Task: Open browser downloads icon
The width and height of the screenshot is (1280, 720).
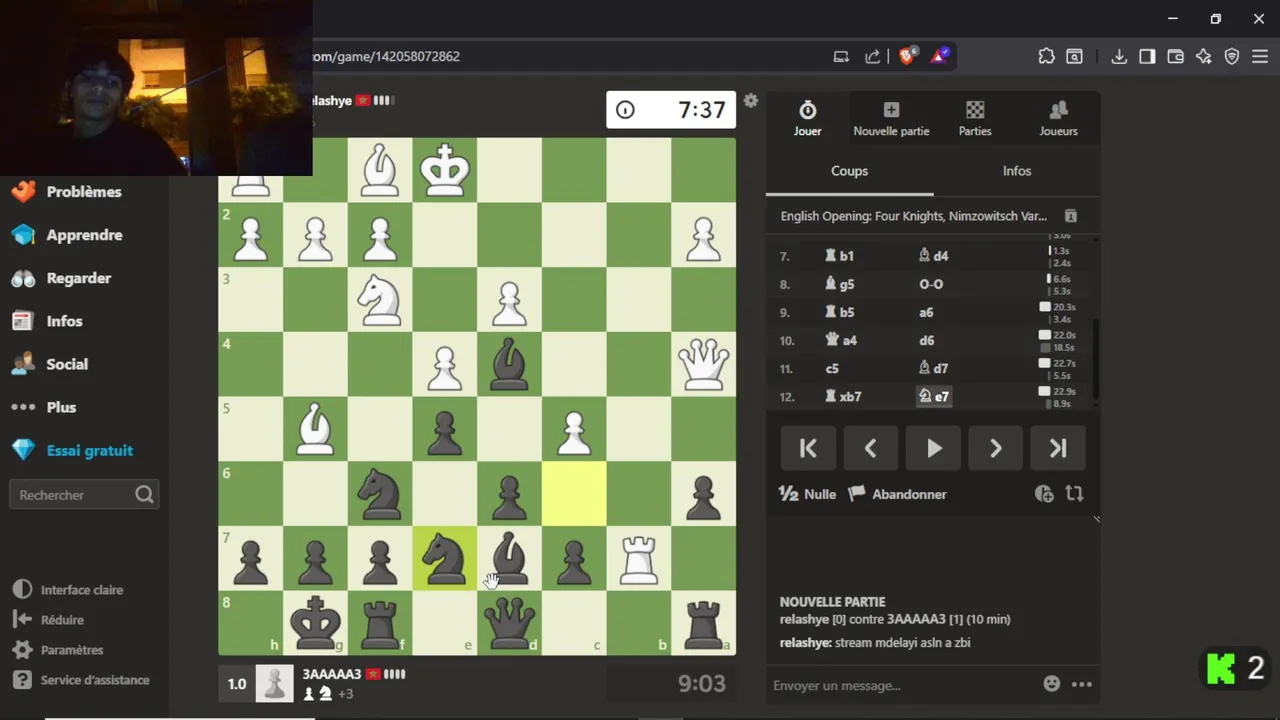Action: pyautogui.click(x=1119, y=57)
